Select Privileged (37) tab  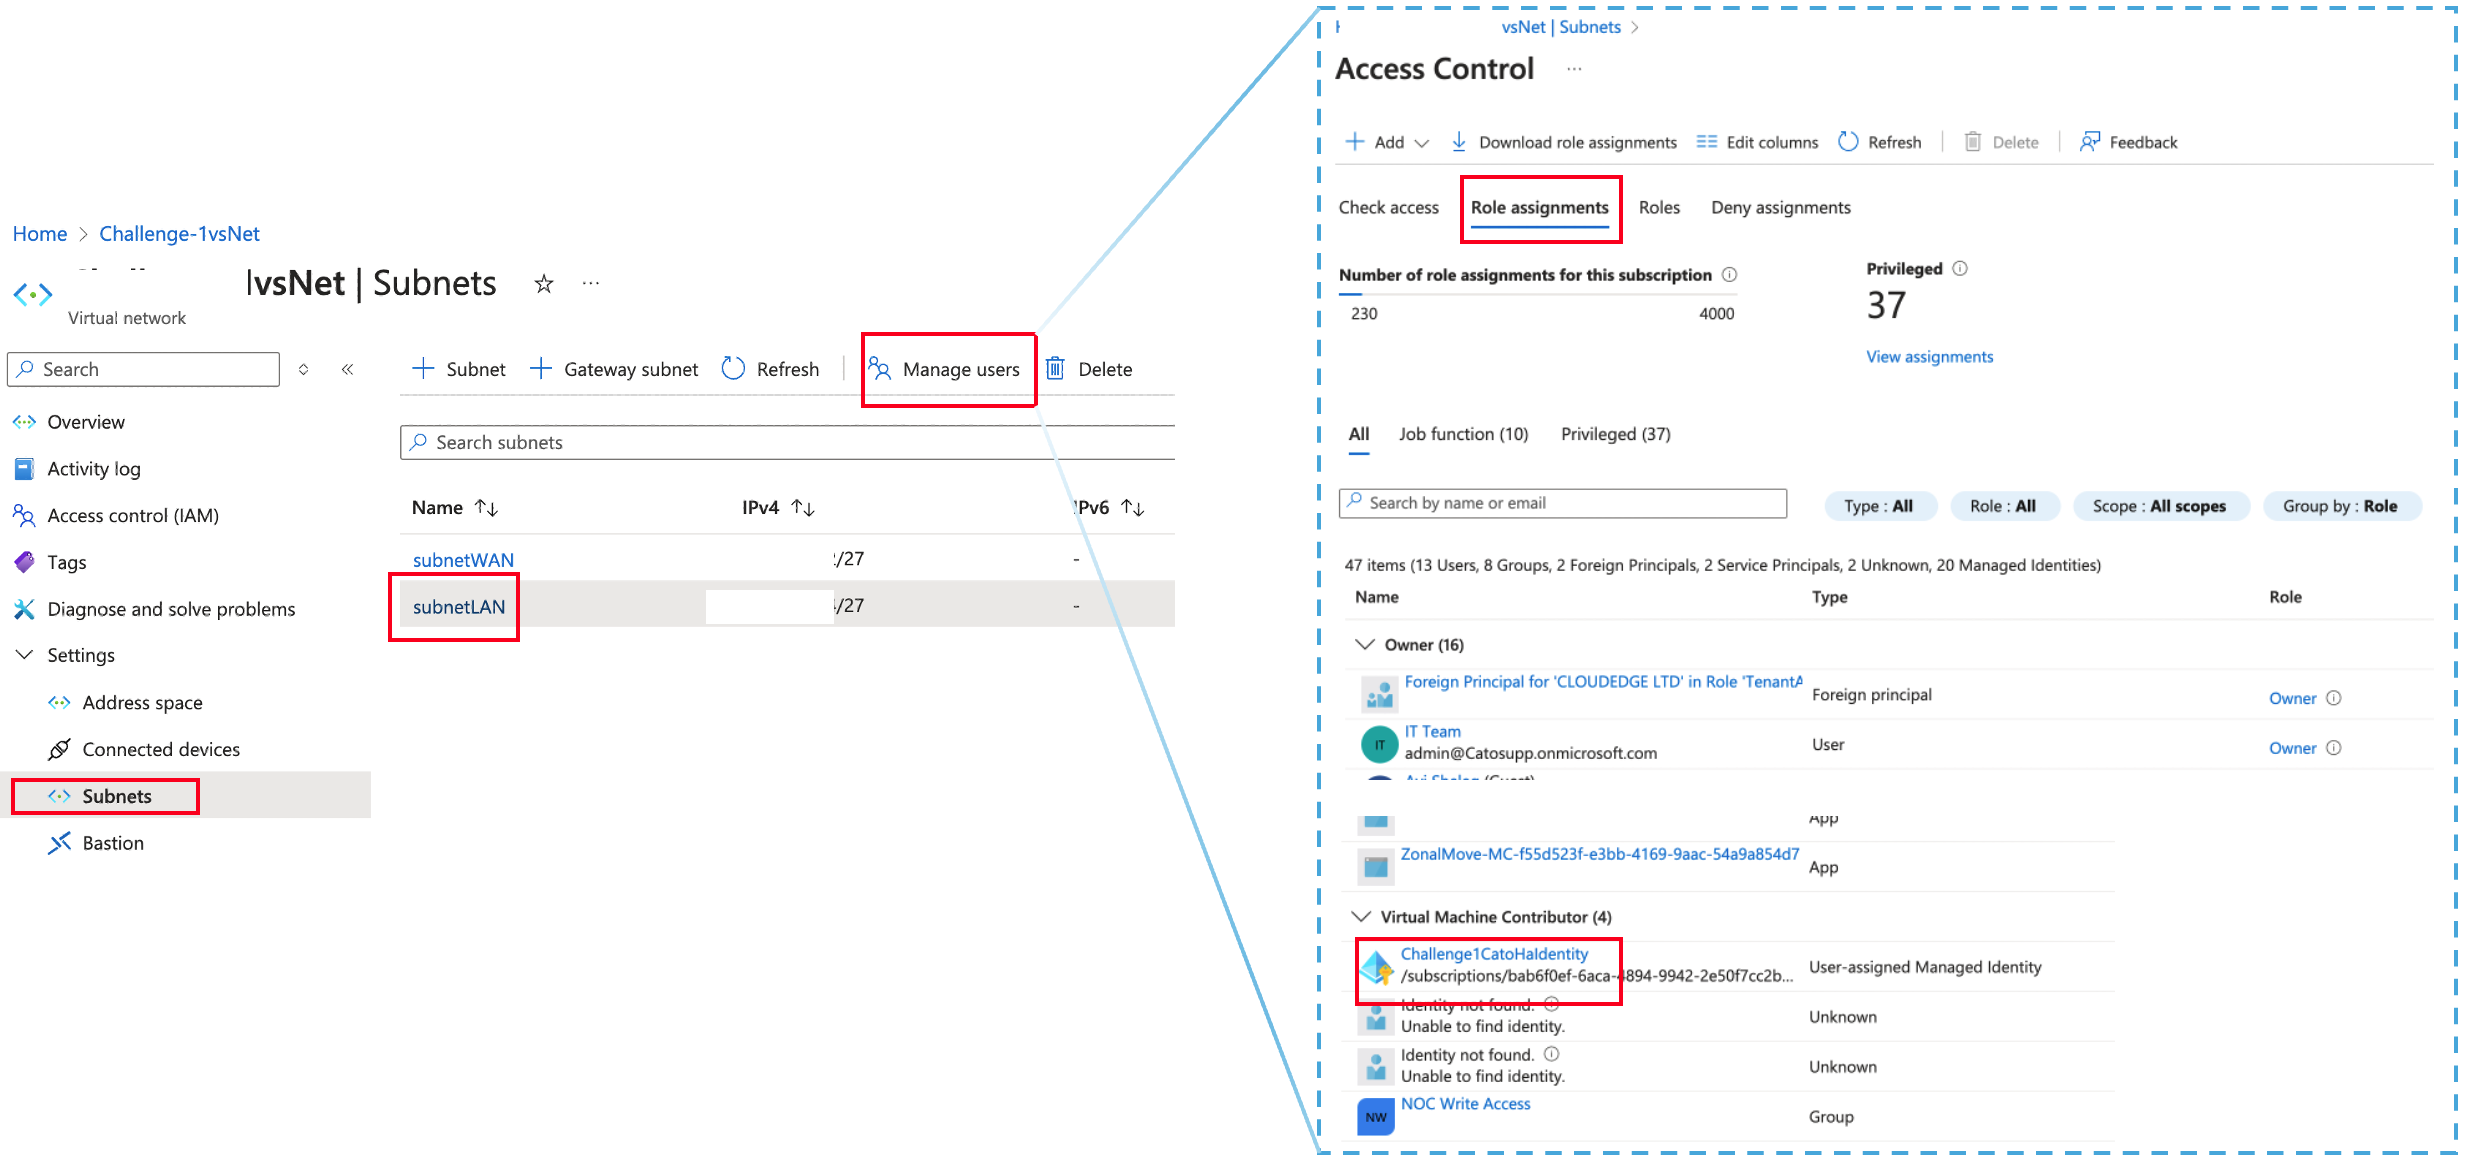point(1616,434)
